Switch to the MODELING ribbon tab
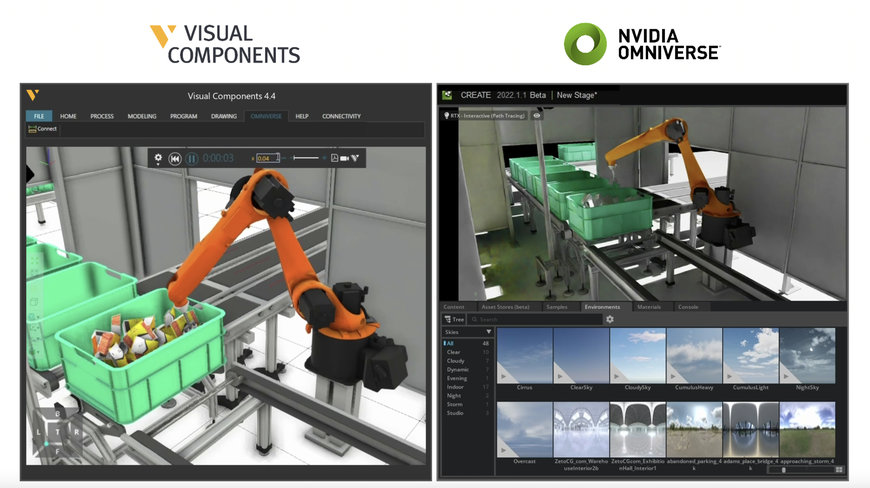The image size is (870, 488). (x=142, y=116)
